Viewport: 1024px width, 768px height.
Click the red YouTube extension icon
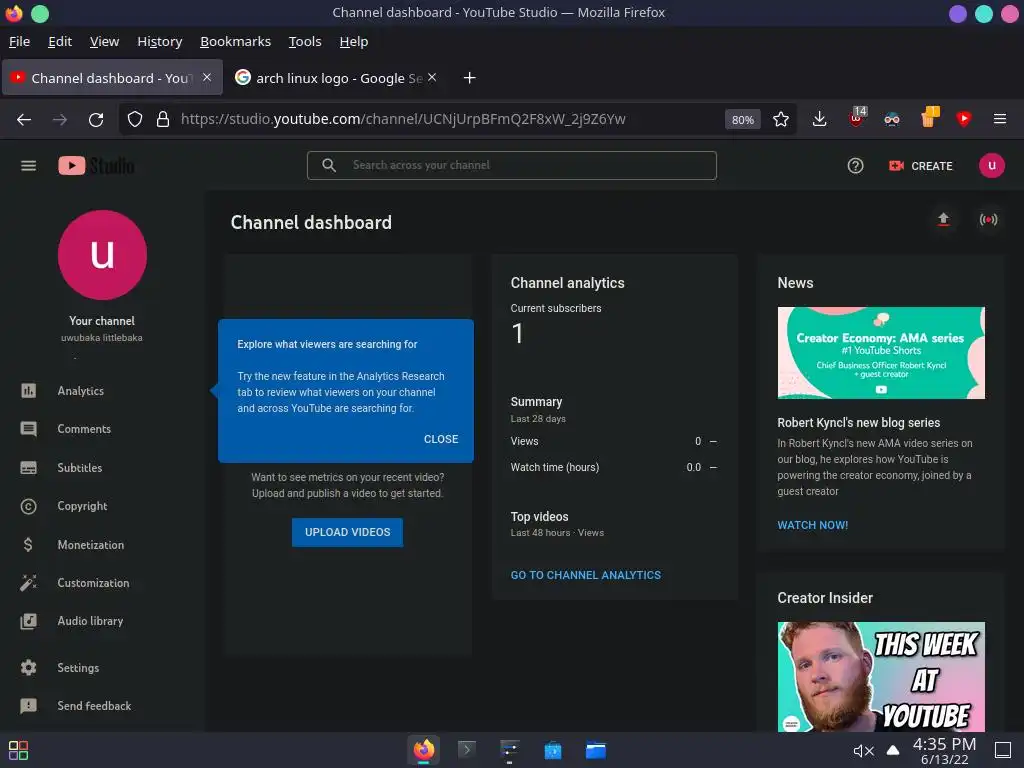tap(963, 120)
